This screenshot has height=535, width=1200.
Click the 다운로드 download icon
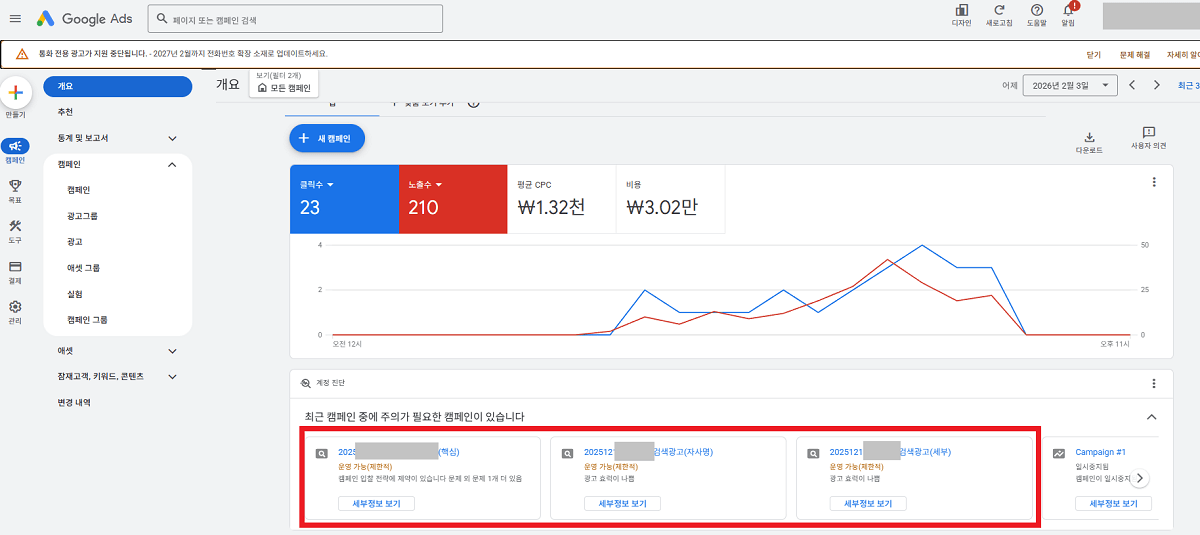pyautogui.click(x=1089, y=137)
